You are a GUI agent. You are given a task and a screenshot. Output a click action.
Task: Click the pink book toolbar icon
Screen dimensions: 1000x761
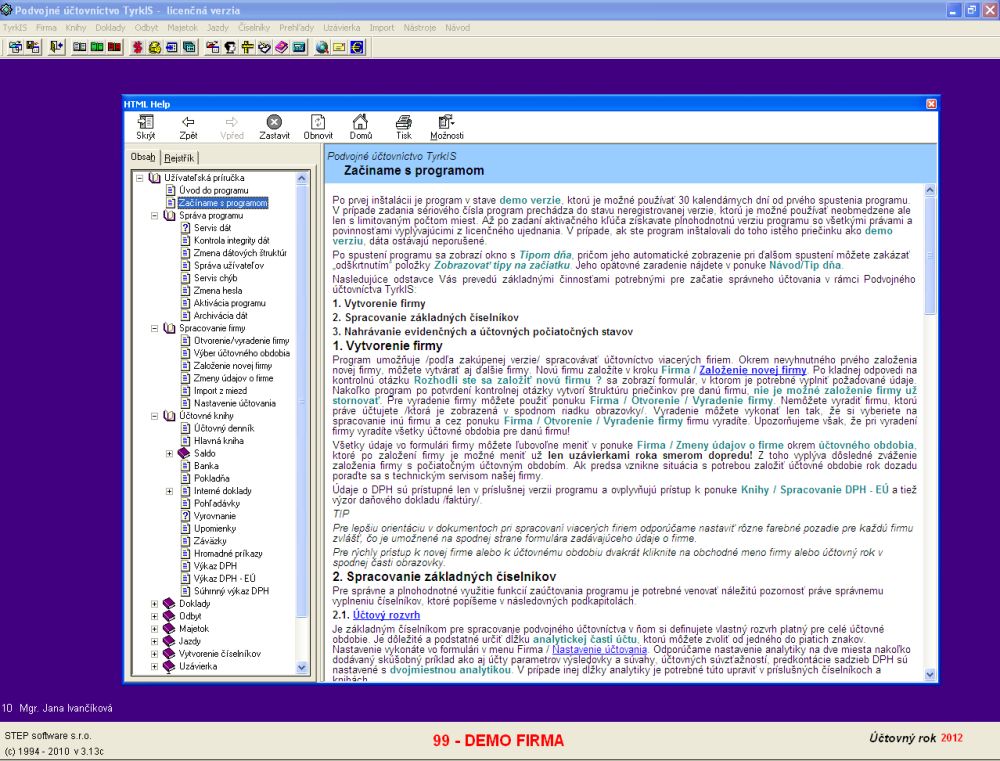pyautogui.click(x=281, y=47)
